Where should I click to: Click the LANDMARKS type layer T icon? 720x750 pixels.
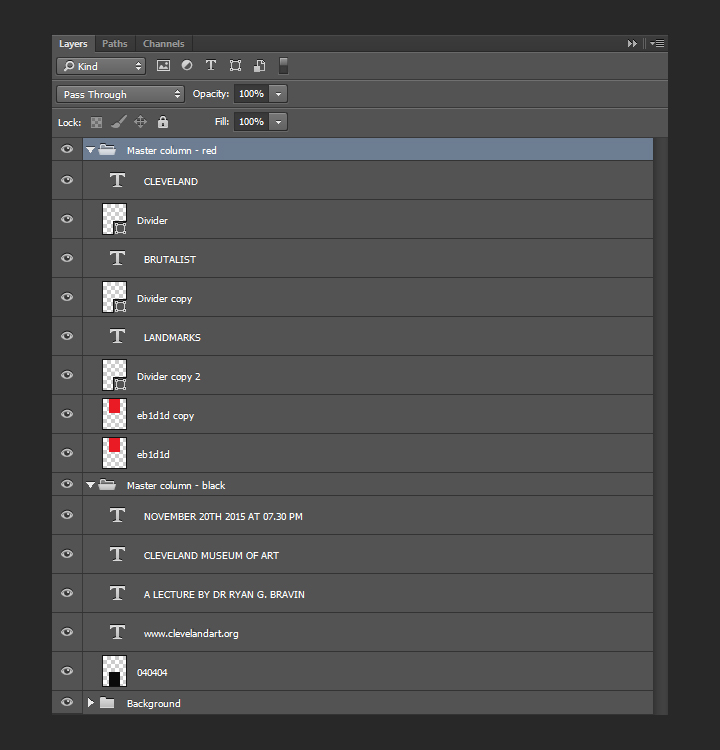click(x=117, y=336)
